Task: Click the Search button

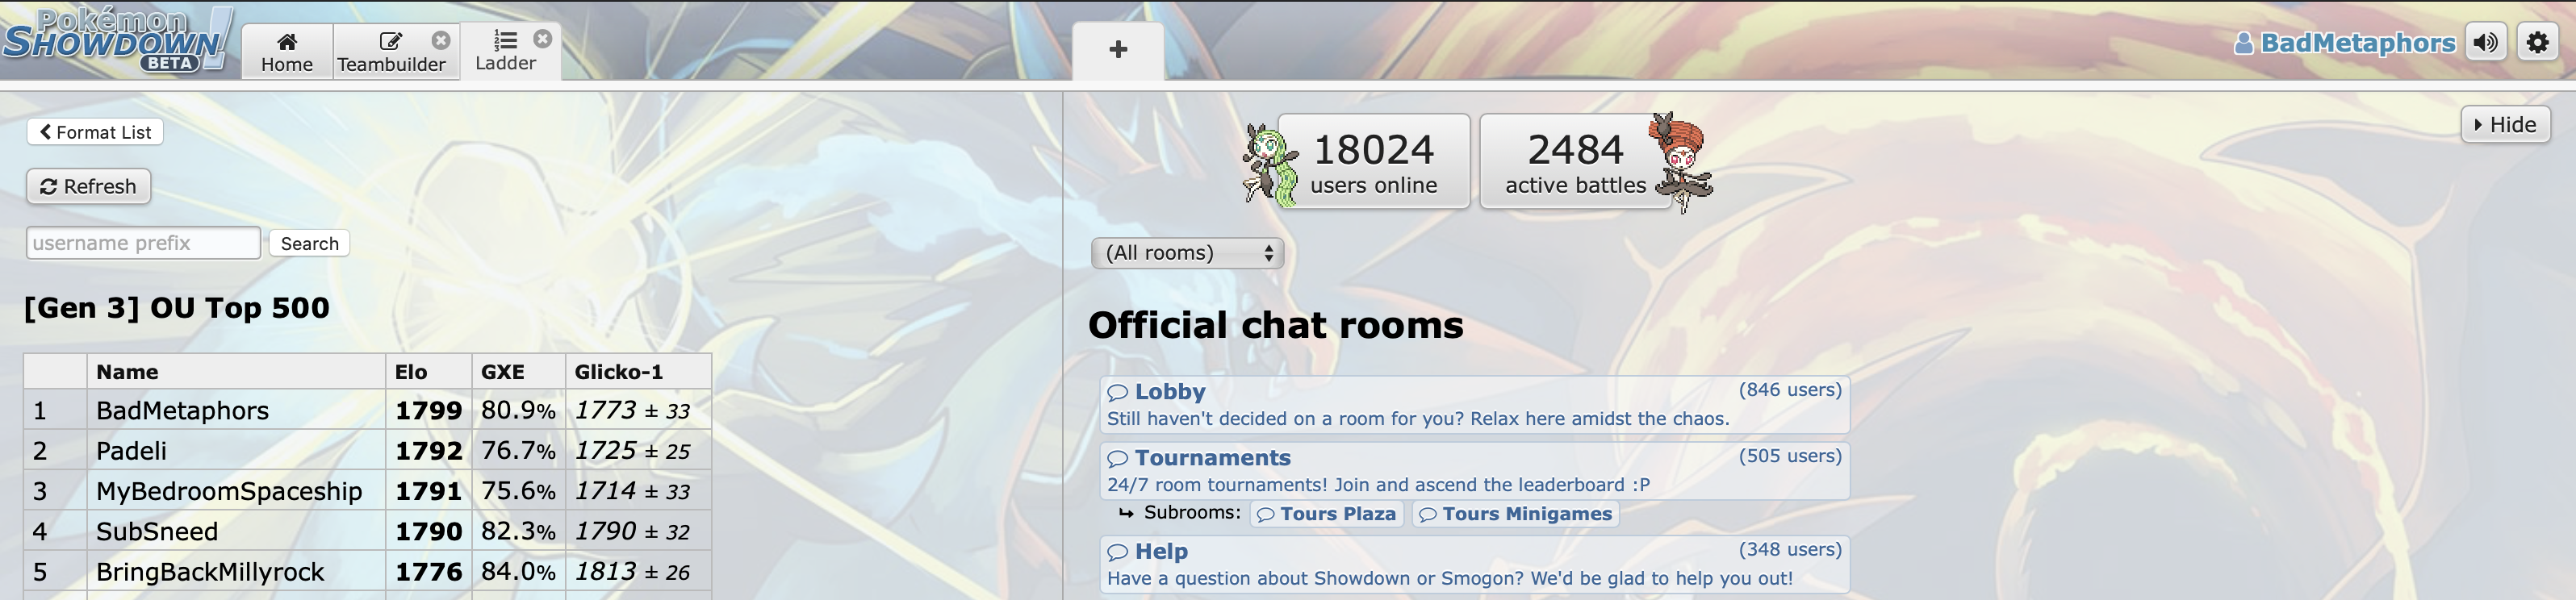Action: [x=309, y=243]
